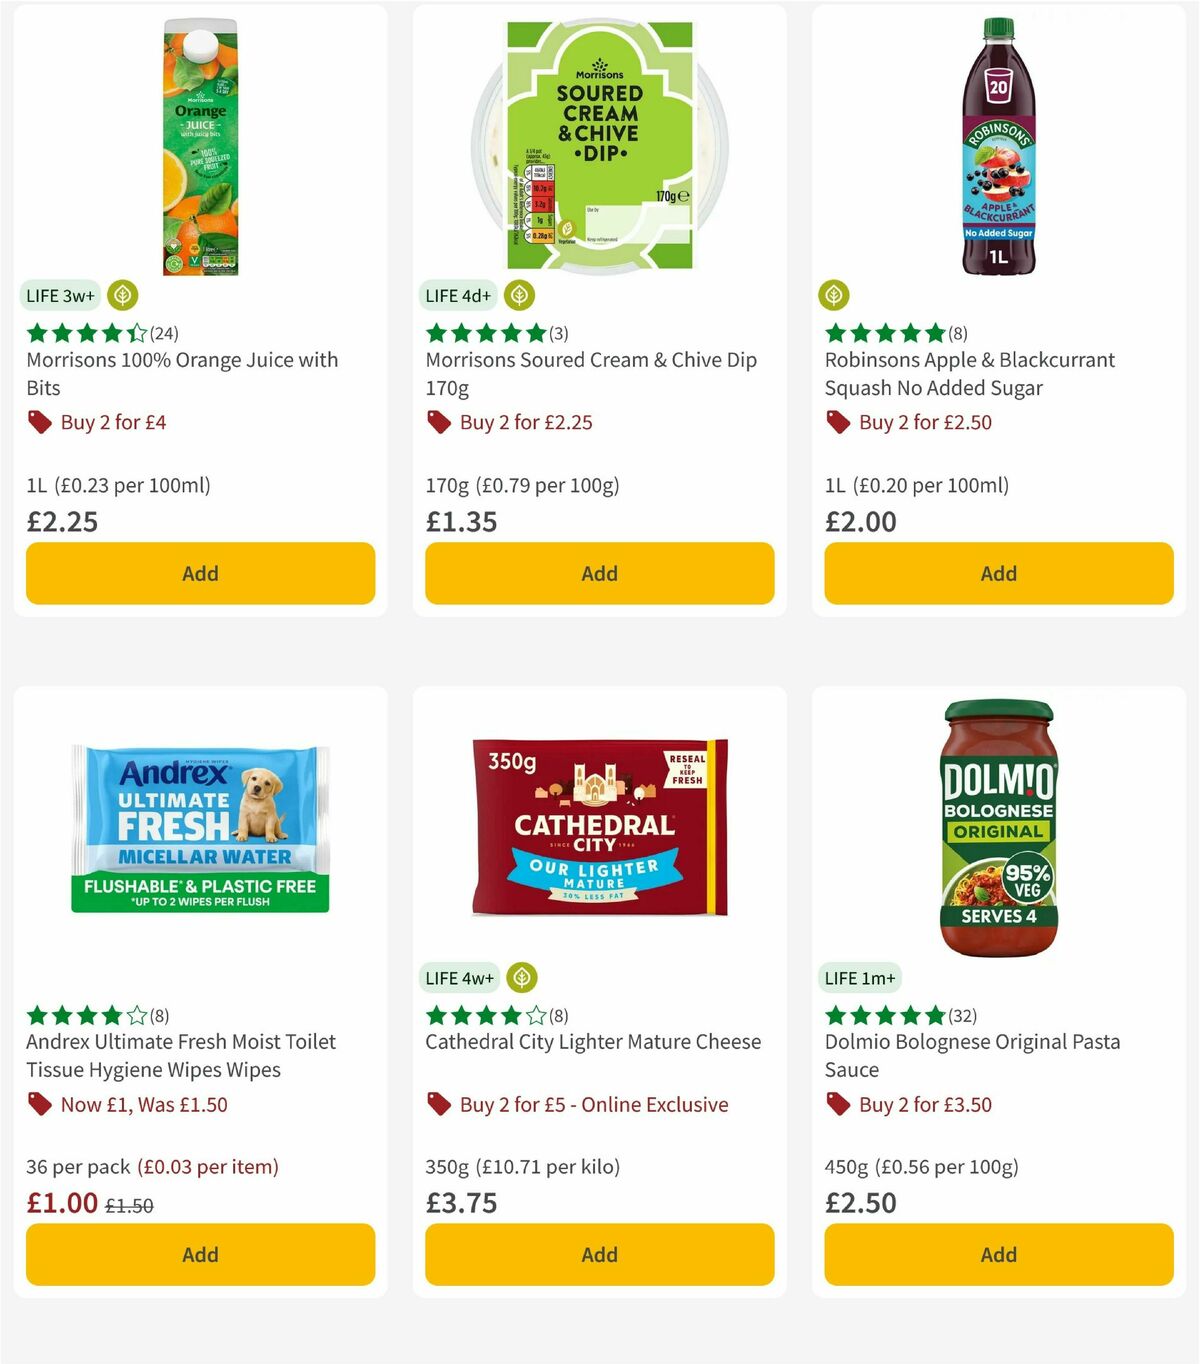Image resolution: width=1200 pixels, height=1364 pixels.
Task: Click the leaf icon next to Cathedral City LIFE 4w+ badge
Action: 519,977
